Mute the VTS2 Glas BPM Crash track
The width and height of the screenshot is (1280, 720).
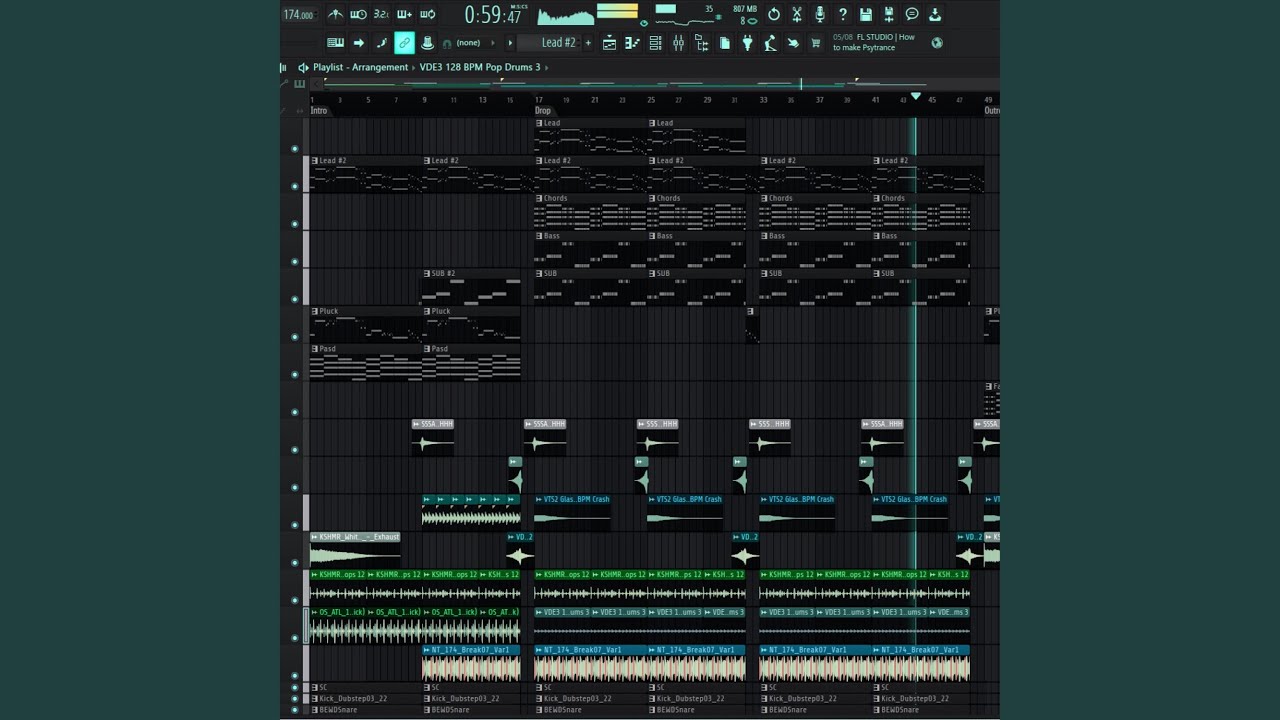coord(294,525)
